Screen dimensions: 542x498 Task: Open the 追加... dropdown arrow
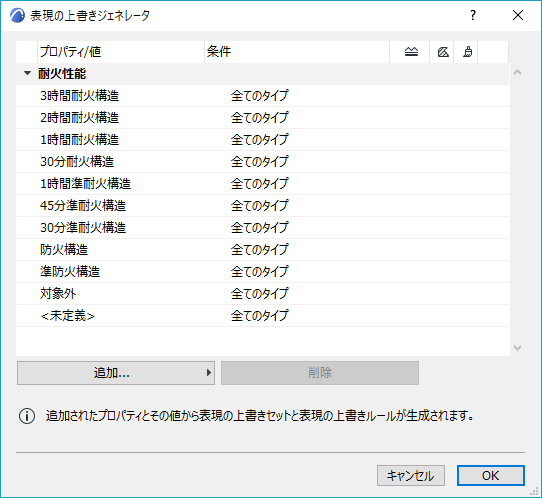208,373
